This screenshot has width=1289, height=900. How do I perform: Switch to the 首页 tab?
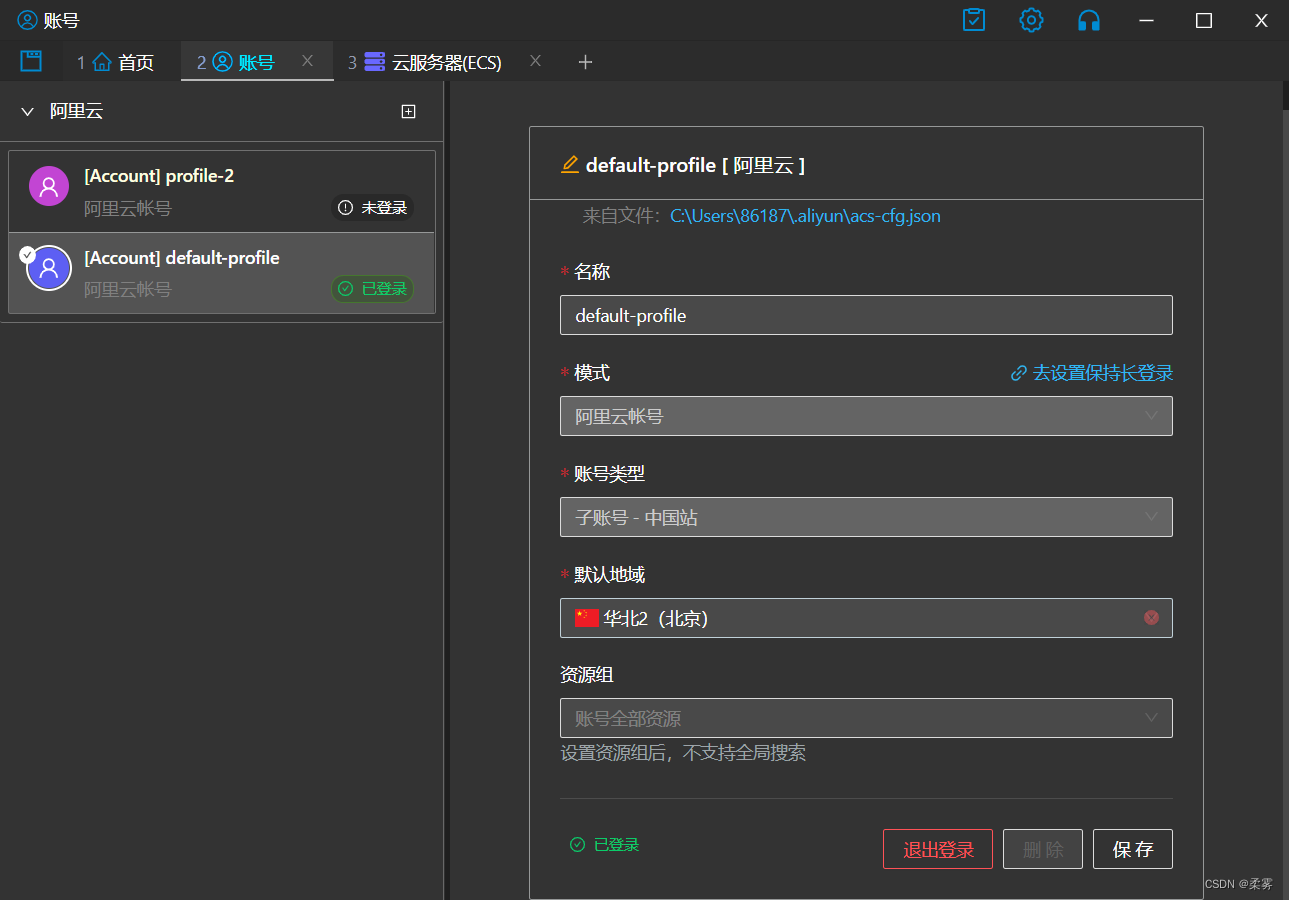pyautogui.click(x=115, y=62)
